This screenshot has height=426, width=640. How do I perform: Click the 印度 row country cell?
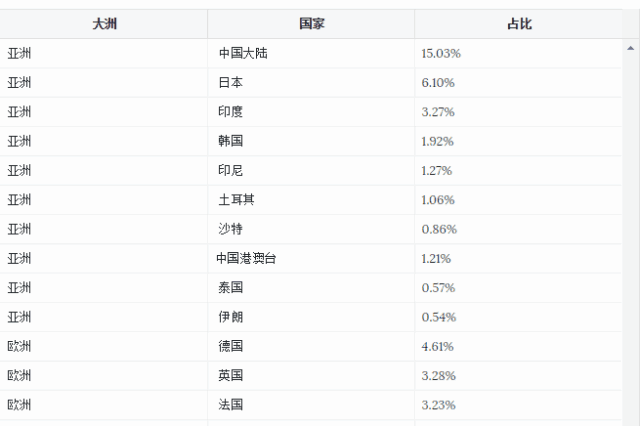(231, 112)
